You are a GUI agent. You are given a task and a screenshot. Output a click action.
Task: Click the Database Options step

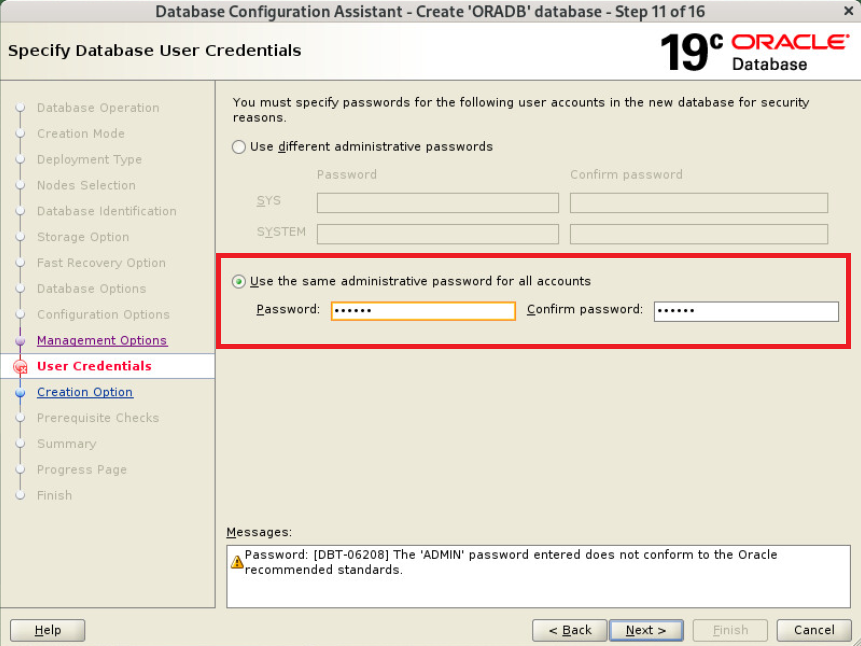click(91, 288)
